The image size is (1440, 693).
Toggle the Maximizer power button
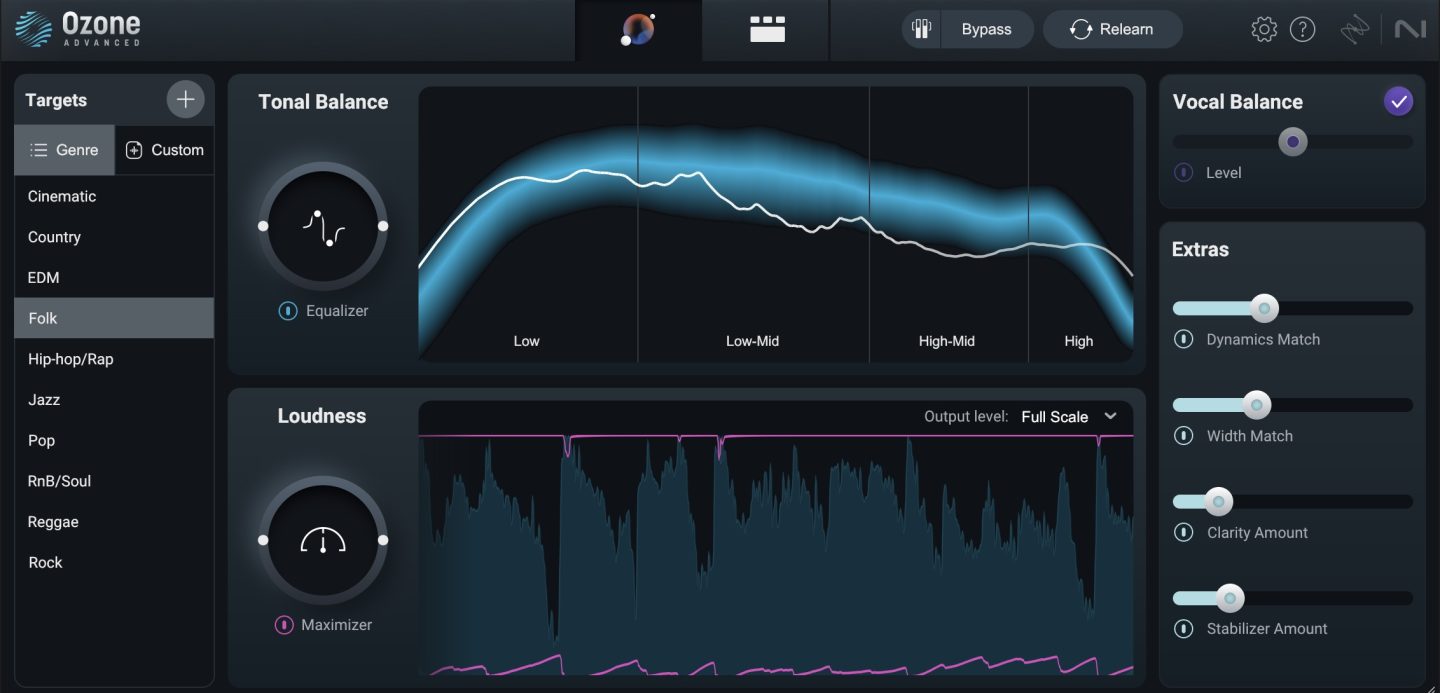[284, 625]
